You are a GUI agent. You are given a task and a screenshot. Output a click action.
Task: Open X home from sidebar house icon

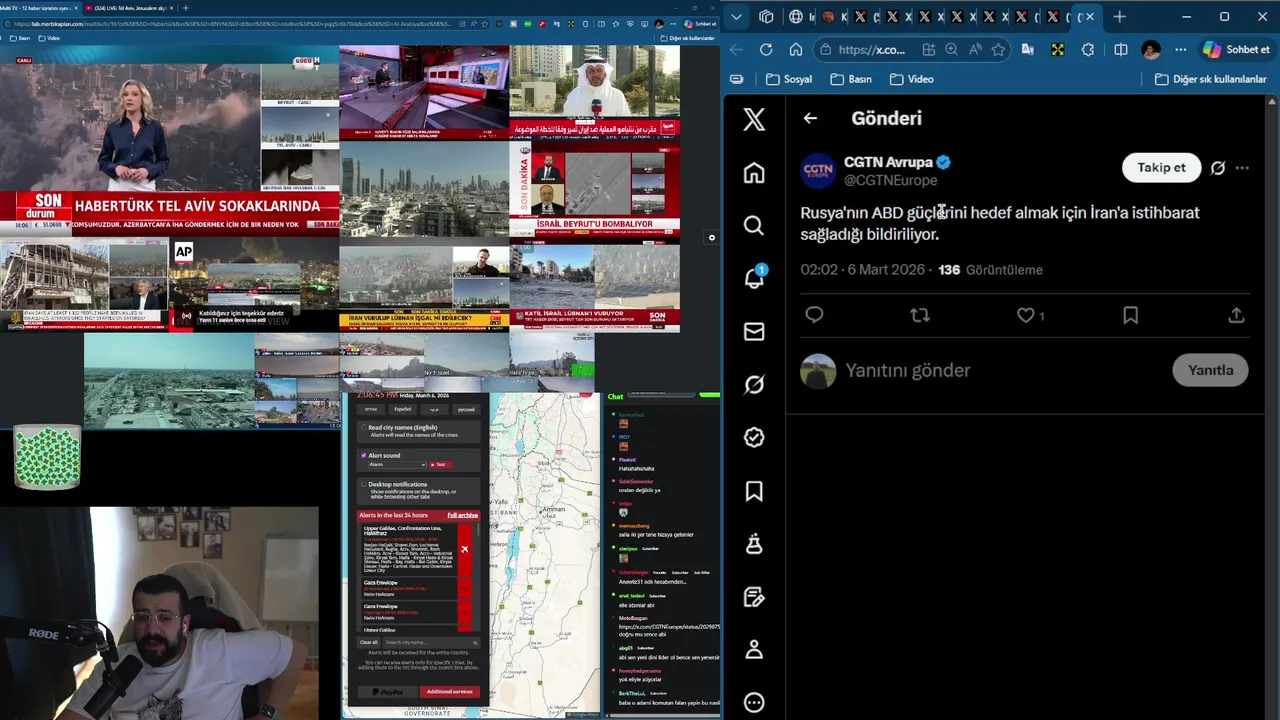click(754, 173)
